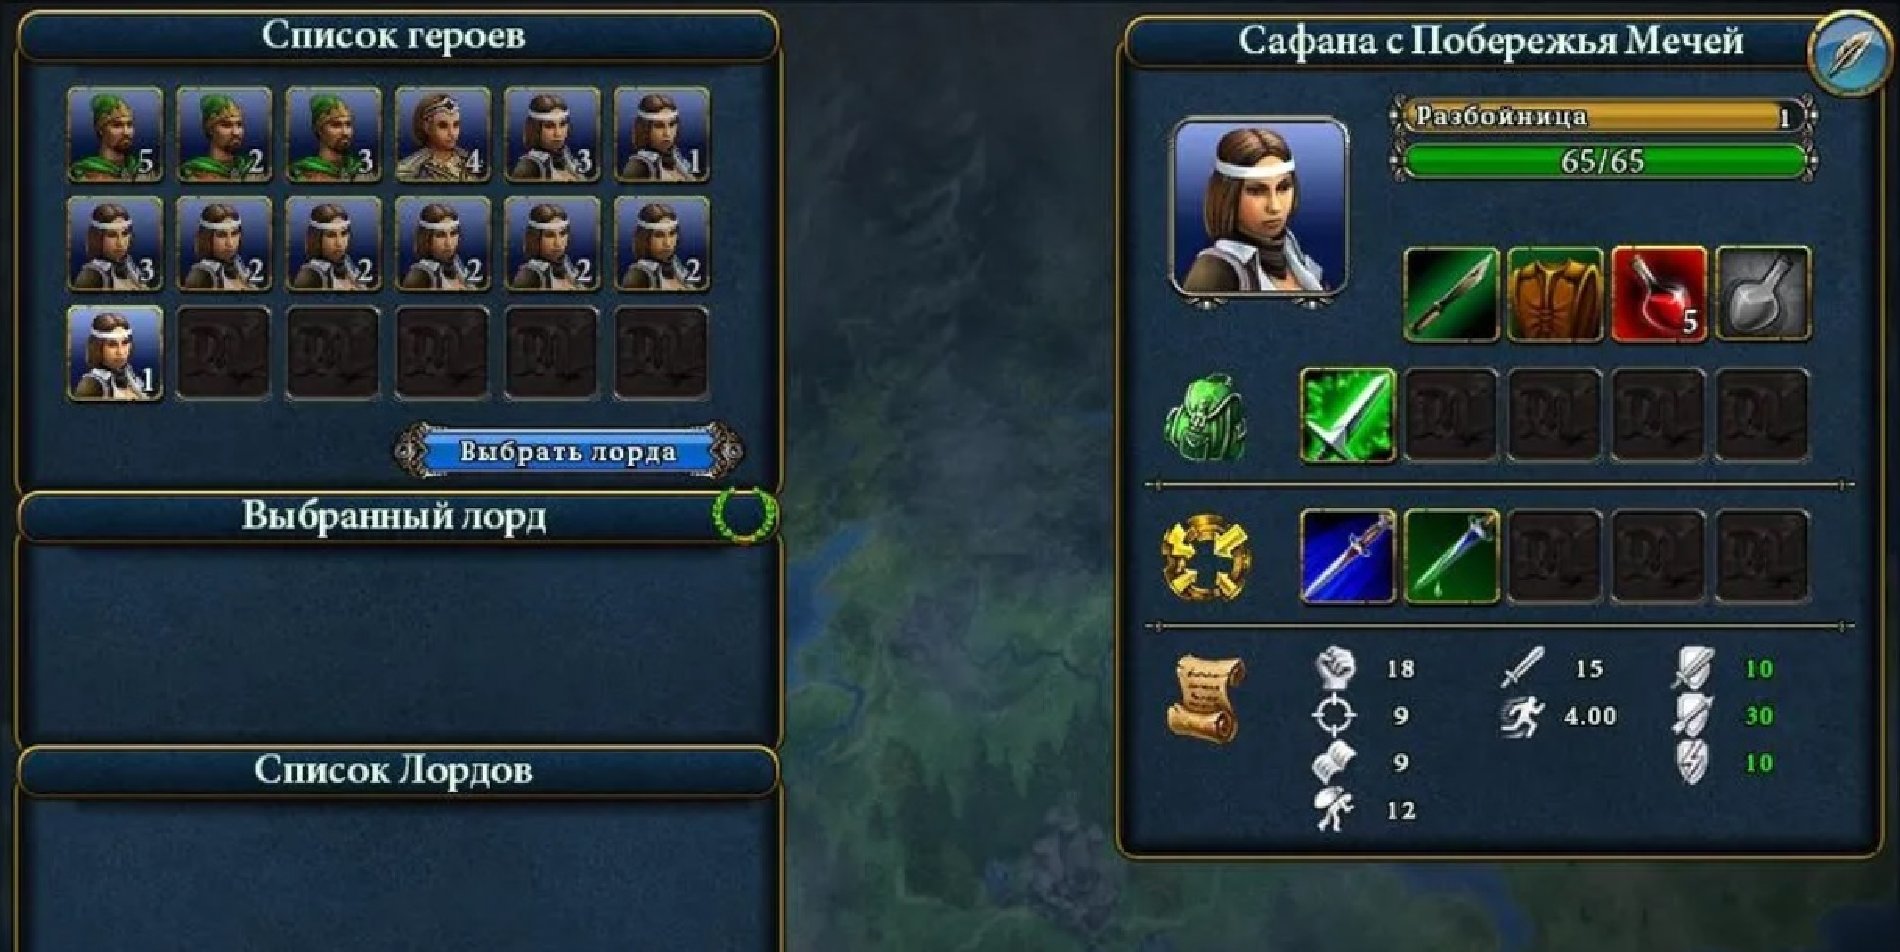Image resolution: width=1900 pixels, height=952 pixels.
Task: Select the gray empty flask slot
Action: pyautogui.click(x=1763, y=294)
